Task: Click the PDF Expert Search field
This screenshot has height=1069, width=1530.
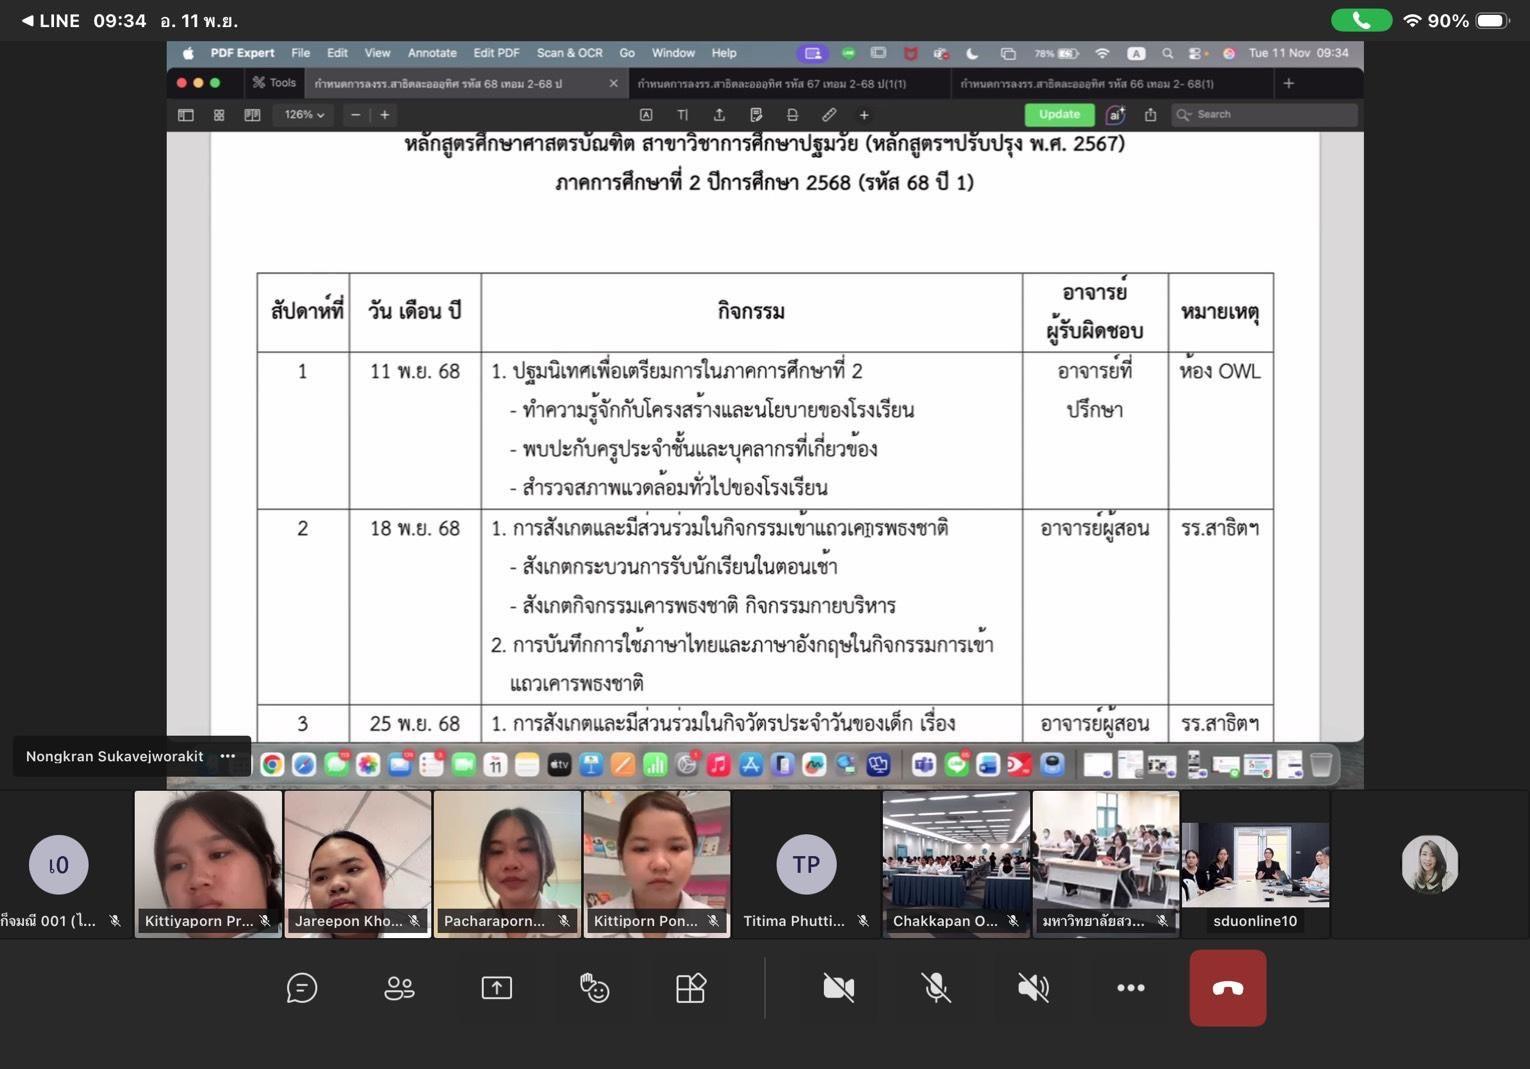Action: (1265, 115)
